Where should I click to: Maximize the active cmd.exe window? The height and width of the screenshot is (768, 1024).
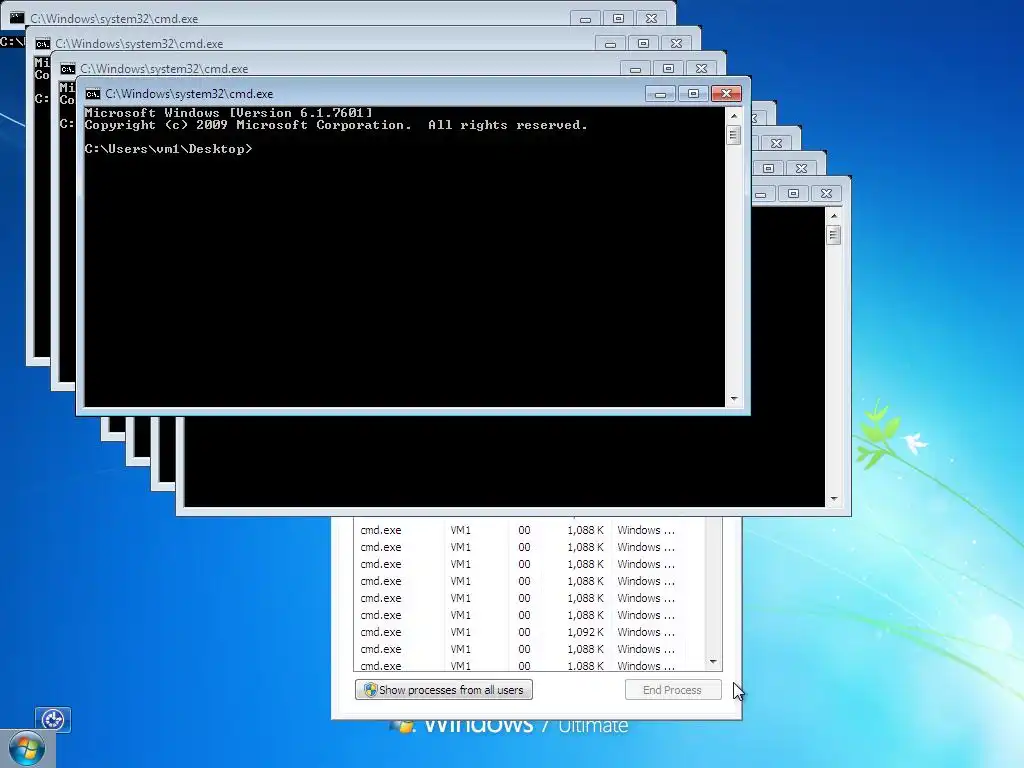(x=694, y=94)
